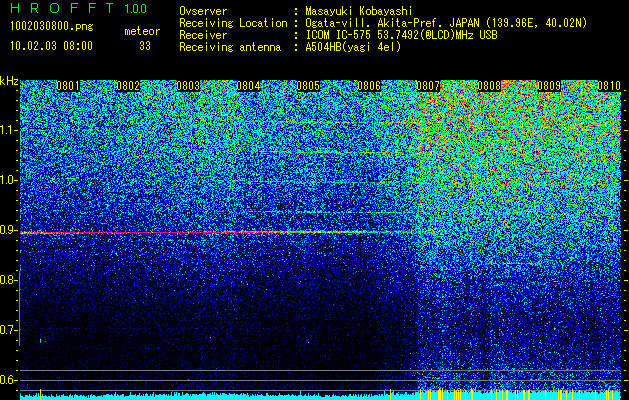Click the 0802 time marker
This screenshot has width=629, height=400.
tap(128, 86)
